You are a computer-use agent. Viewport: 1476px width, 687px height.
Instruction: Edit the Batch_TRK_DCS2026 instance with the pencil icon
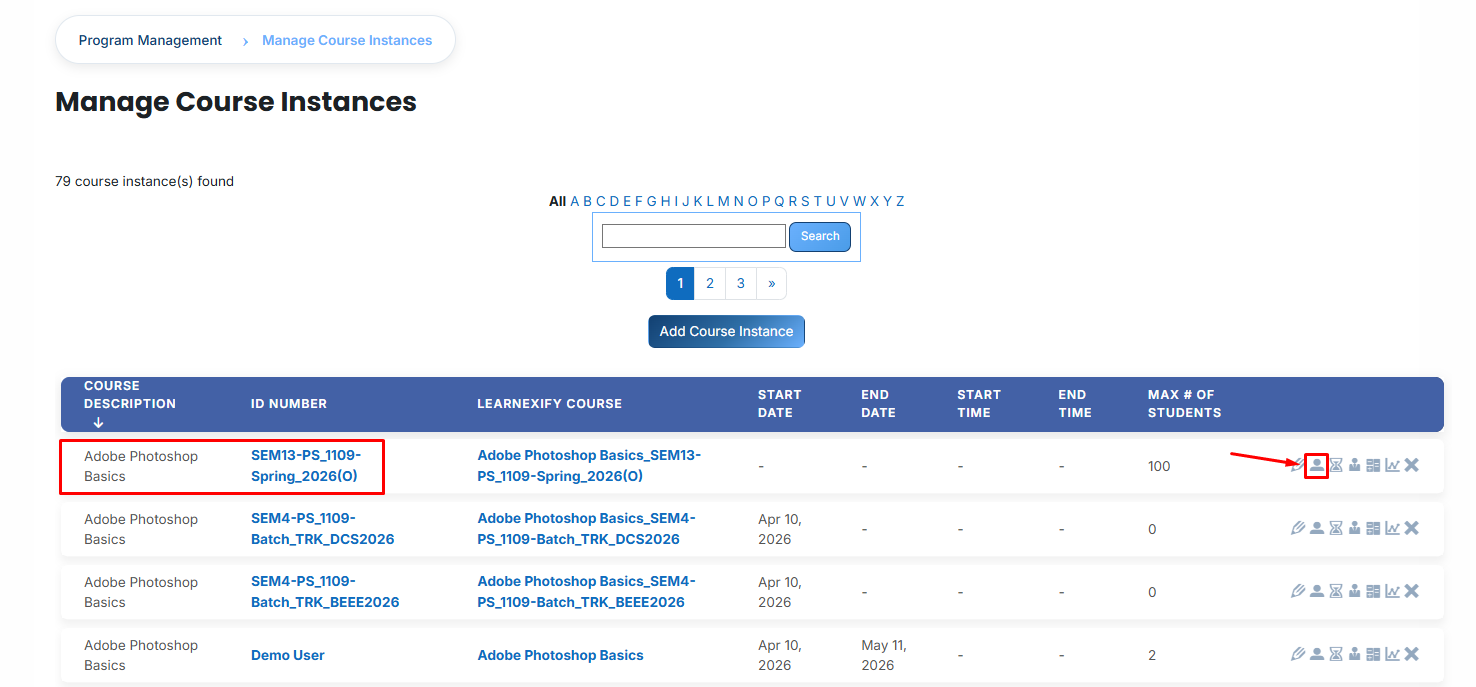pos(1298,528)
